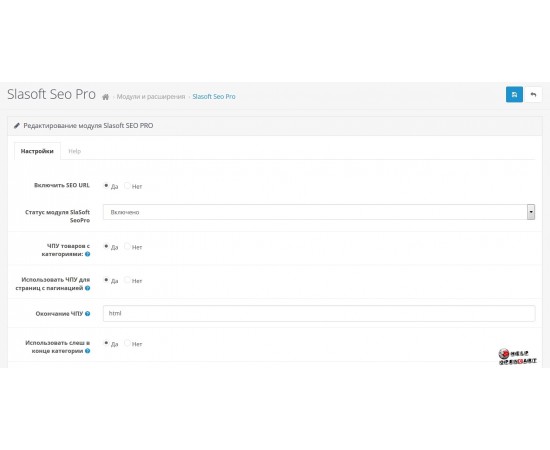
Task: Open the Статус модуля SlaSoft SeoPro dropdown
Action: 319,212
